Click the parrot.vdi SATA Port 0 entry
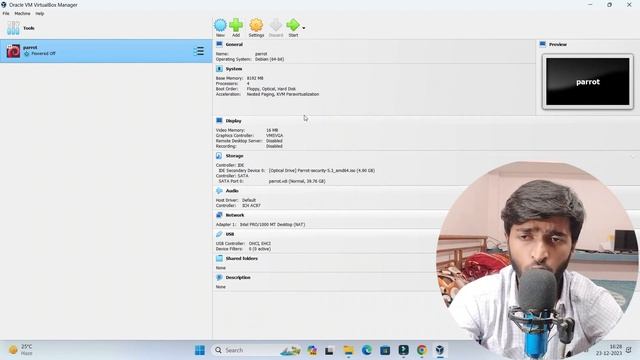This screenshot has height=360, width=640. coord(297,181)
